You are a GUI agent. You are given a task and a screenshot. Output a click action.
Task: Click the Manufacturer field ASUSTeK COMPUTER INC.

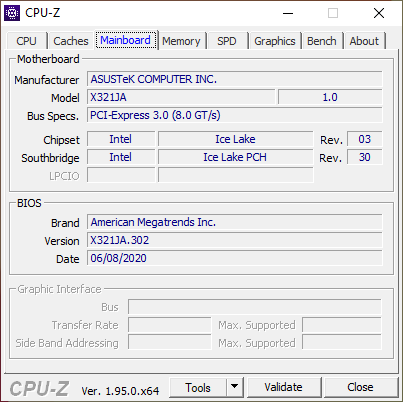(235, 79)
